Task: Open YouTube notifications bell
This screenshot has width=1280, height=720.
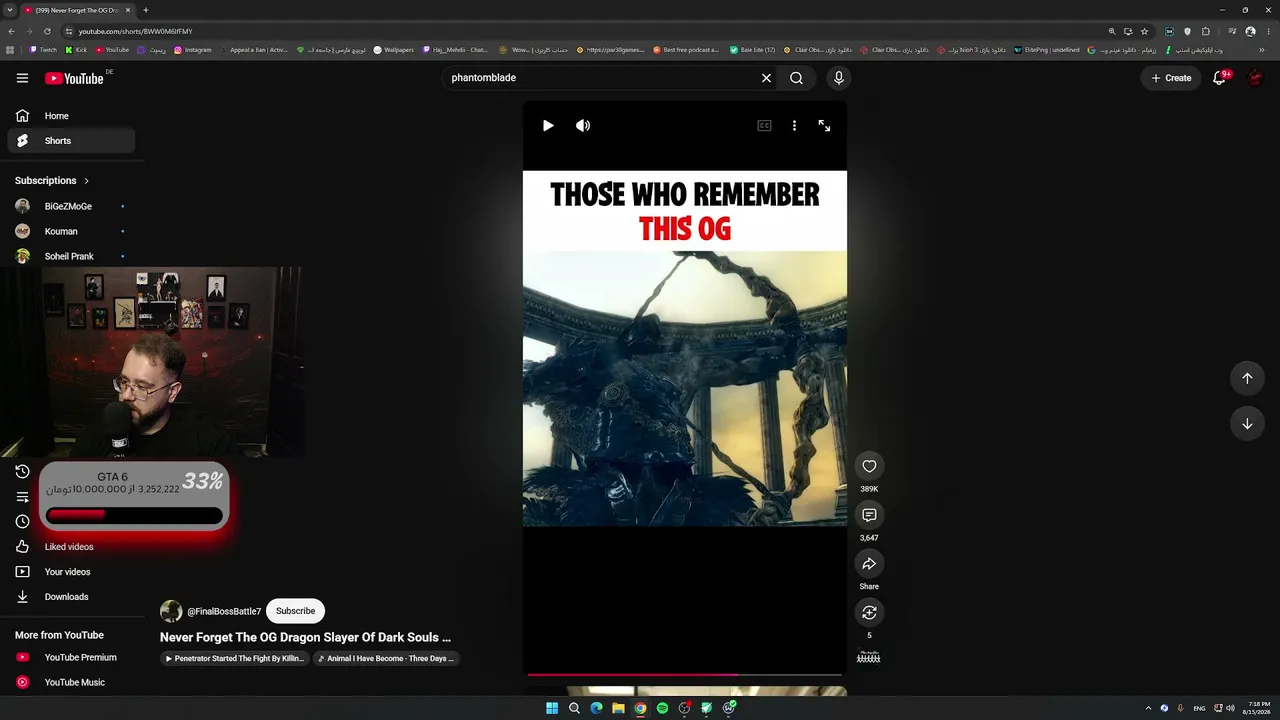Action: click(x=1219, y=78)
